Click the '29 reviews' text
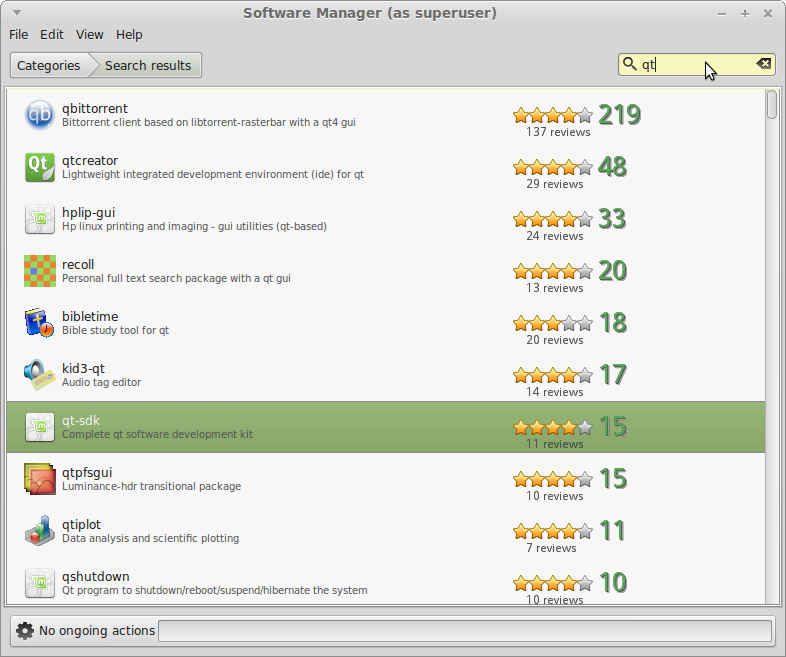Viewport: 786px width, 657px height. pyautogui.click(x=555, y=184)
